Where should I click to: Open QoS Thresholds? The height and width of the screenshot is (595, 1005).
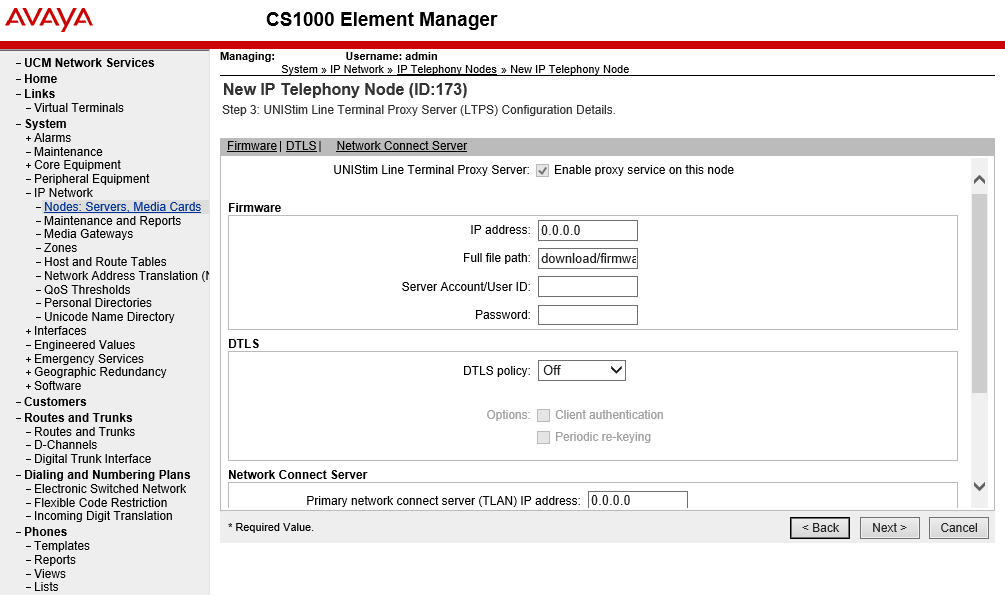tap(87, 290)
